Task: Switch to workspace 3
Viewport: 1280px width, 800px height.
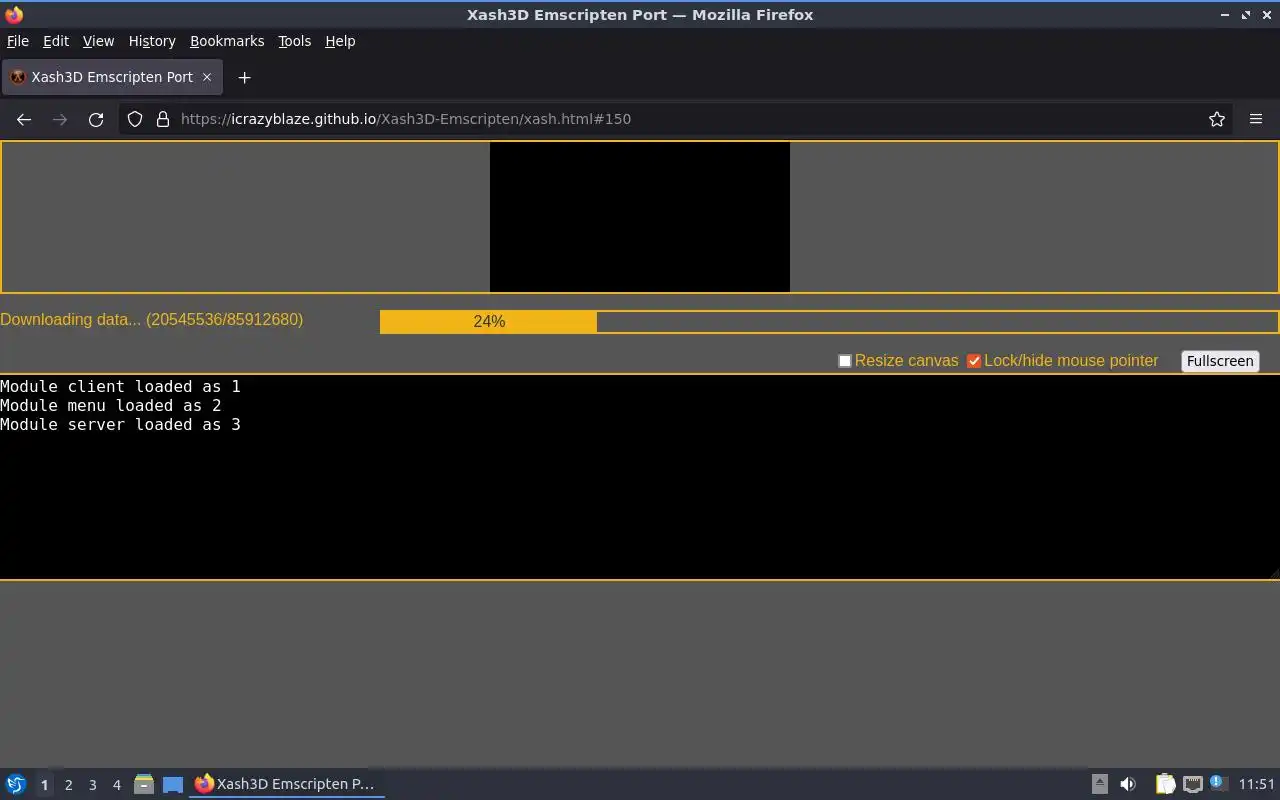Action: coord(92,785)
